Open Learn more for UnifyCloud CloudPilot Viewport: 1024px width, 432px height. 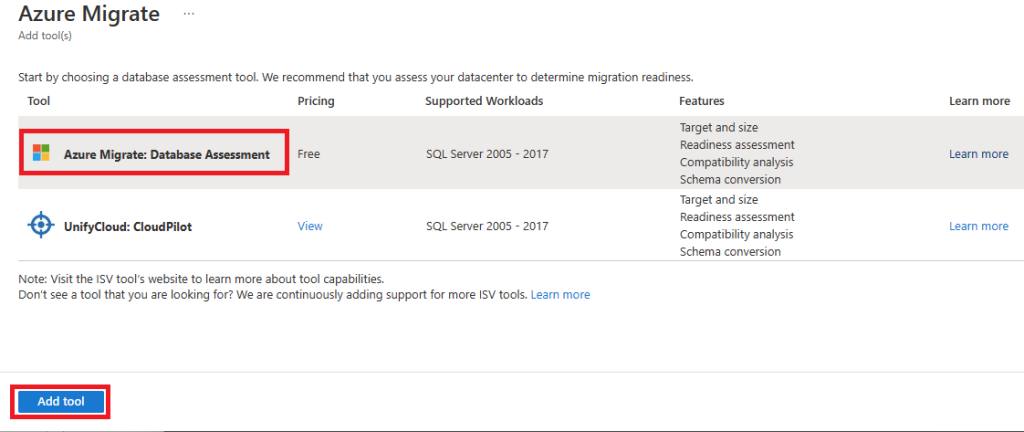coord(978,226)
